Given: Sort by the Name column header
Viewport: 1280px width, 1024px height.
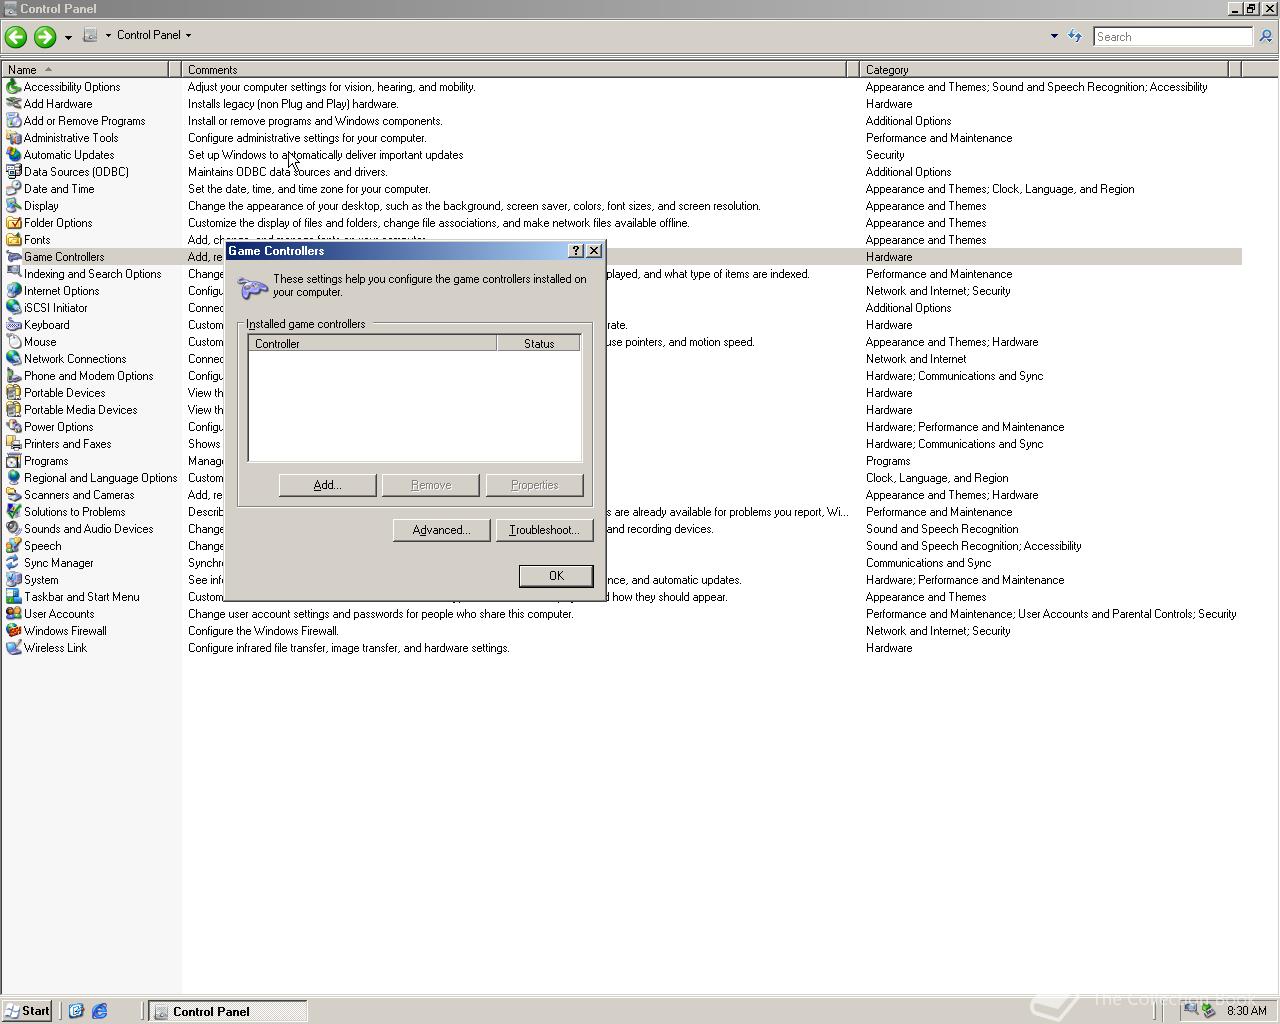Looking at the screenshot, I should coord(85,70).
